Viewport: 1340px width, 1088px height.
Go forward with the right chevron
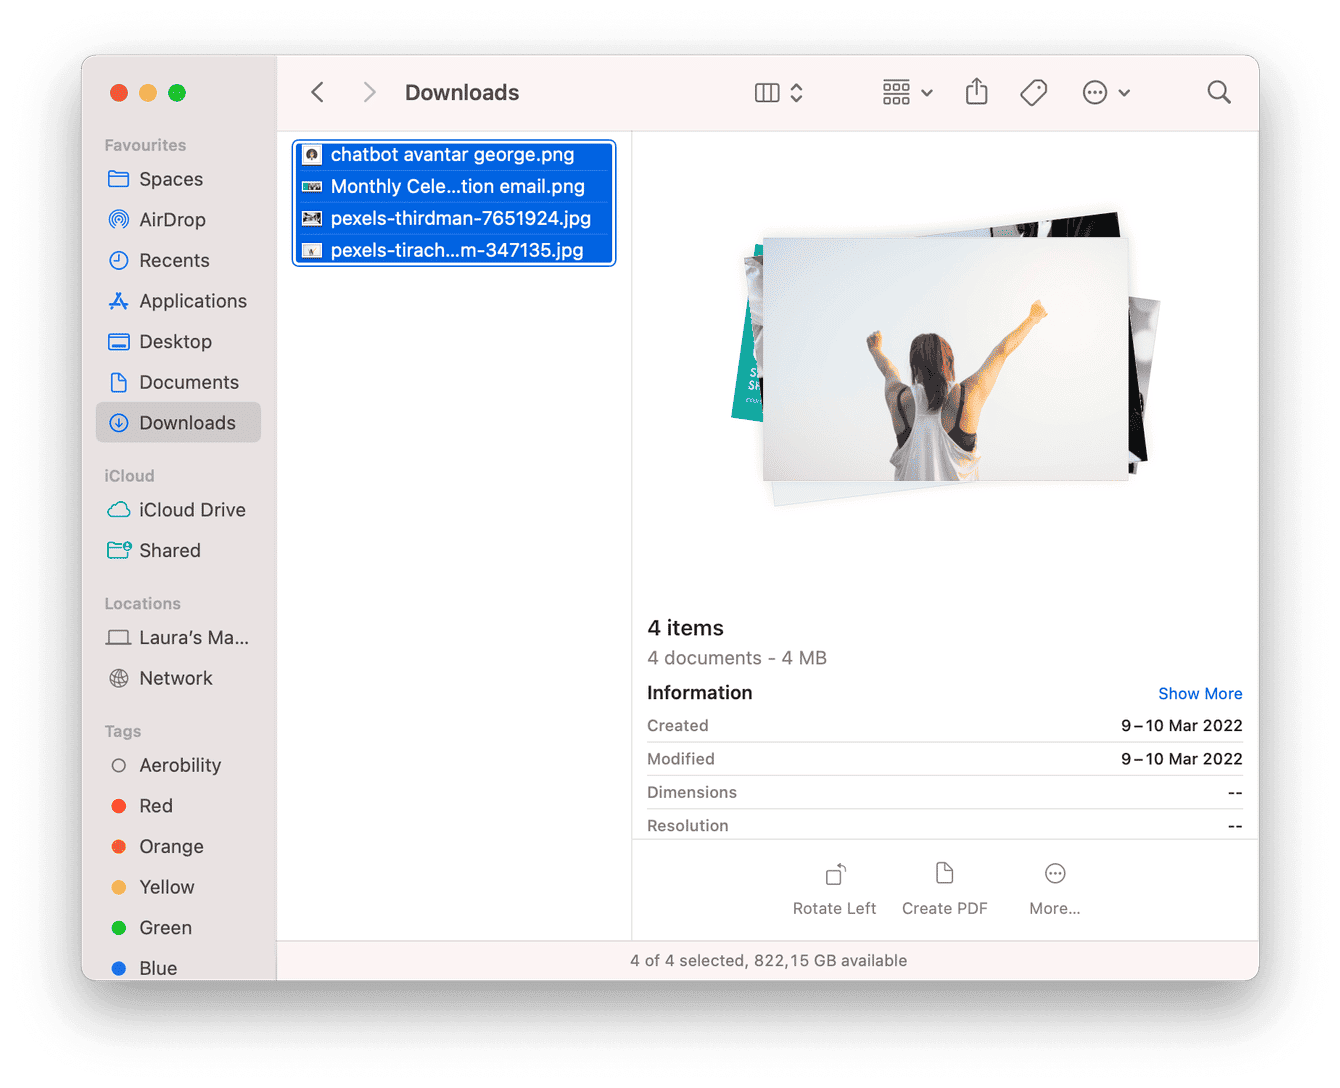pos(369,92)
